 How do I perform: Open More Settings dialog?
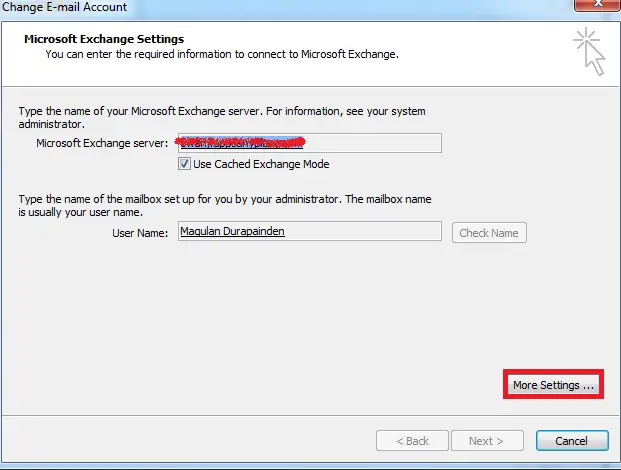pyautogui.click(x=553, y=384)
